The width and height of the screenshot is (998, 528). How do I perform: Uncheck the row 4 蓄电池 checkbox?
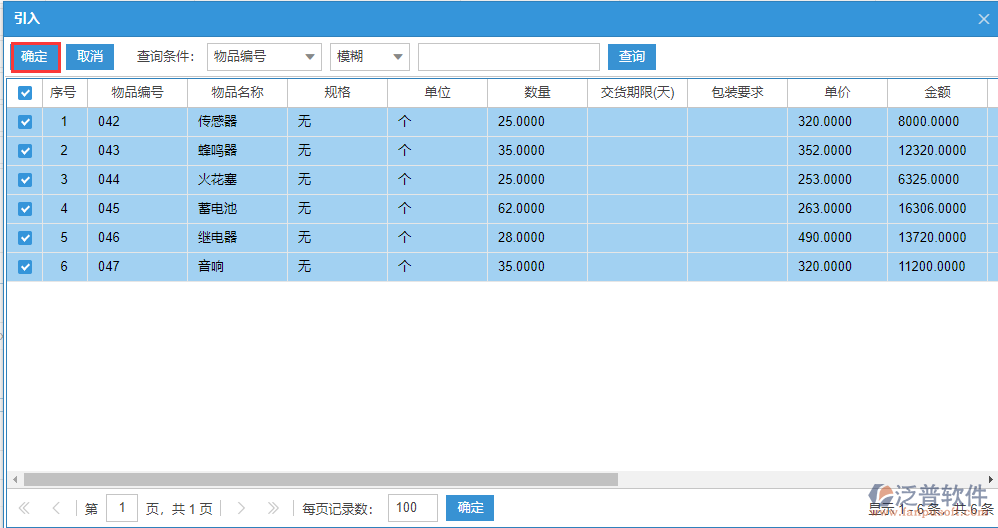[25, 209]
